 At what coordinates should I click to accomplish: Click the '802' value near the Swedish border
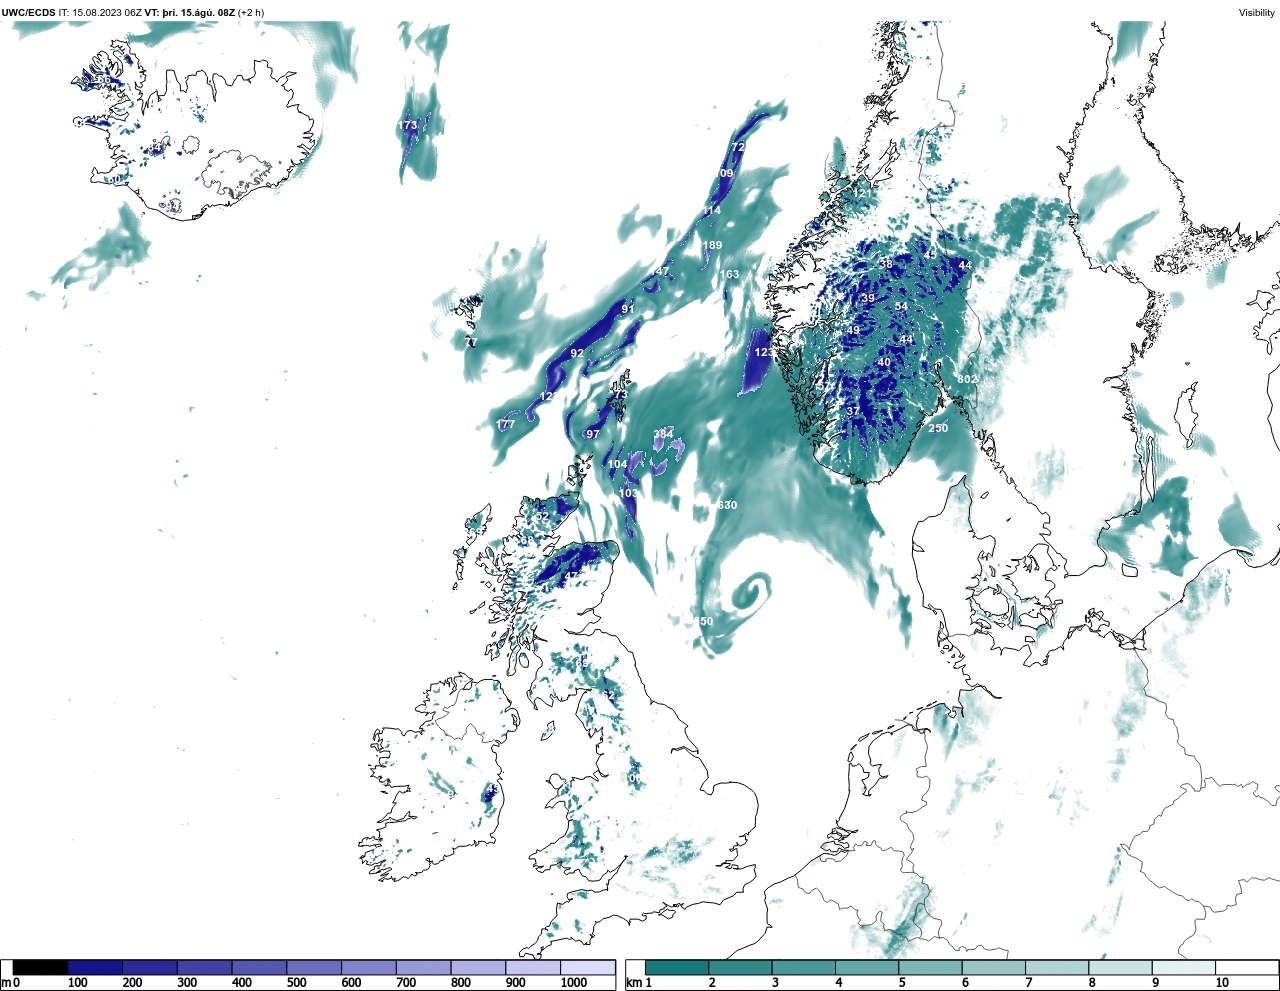coord(966,379)
